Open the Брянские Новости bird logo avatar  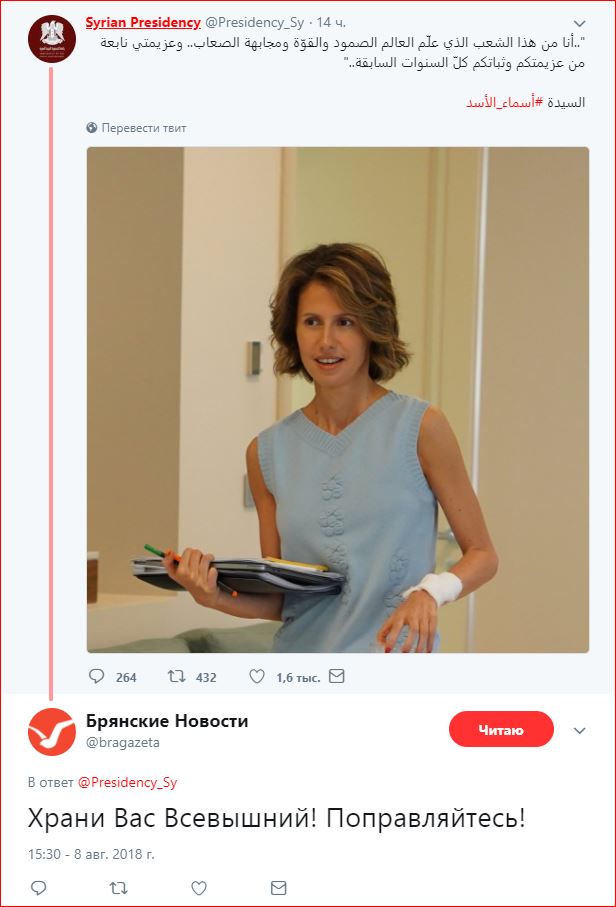point(52,732)
